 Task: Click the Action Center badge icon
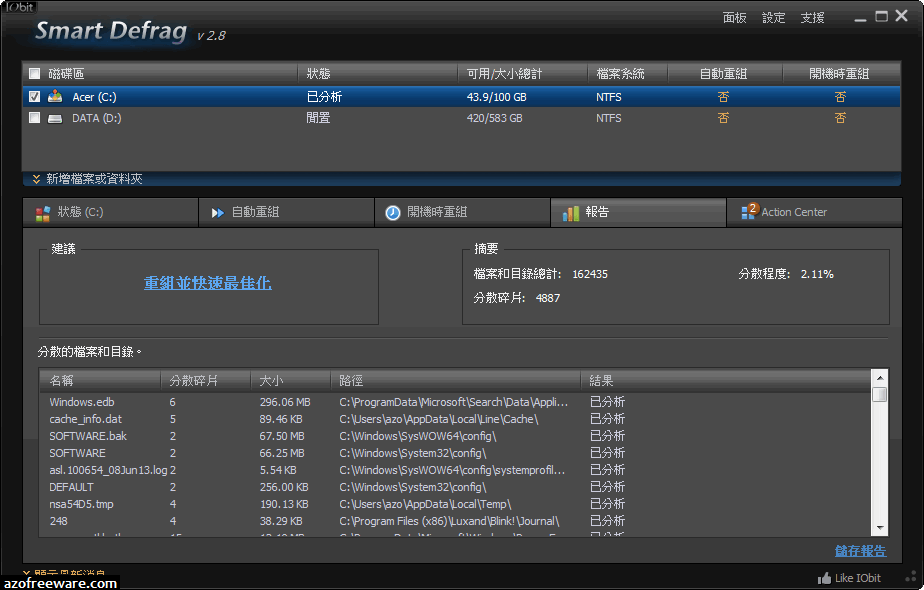[x=749, y=211]
